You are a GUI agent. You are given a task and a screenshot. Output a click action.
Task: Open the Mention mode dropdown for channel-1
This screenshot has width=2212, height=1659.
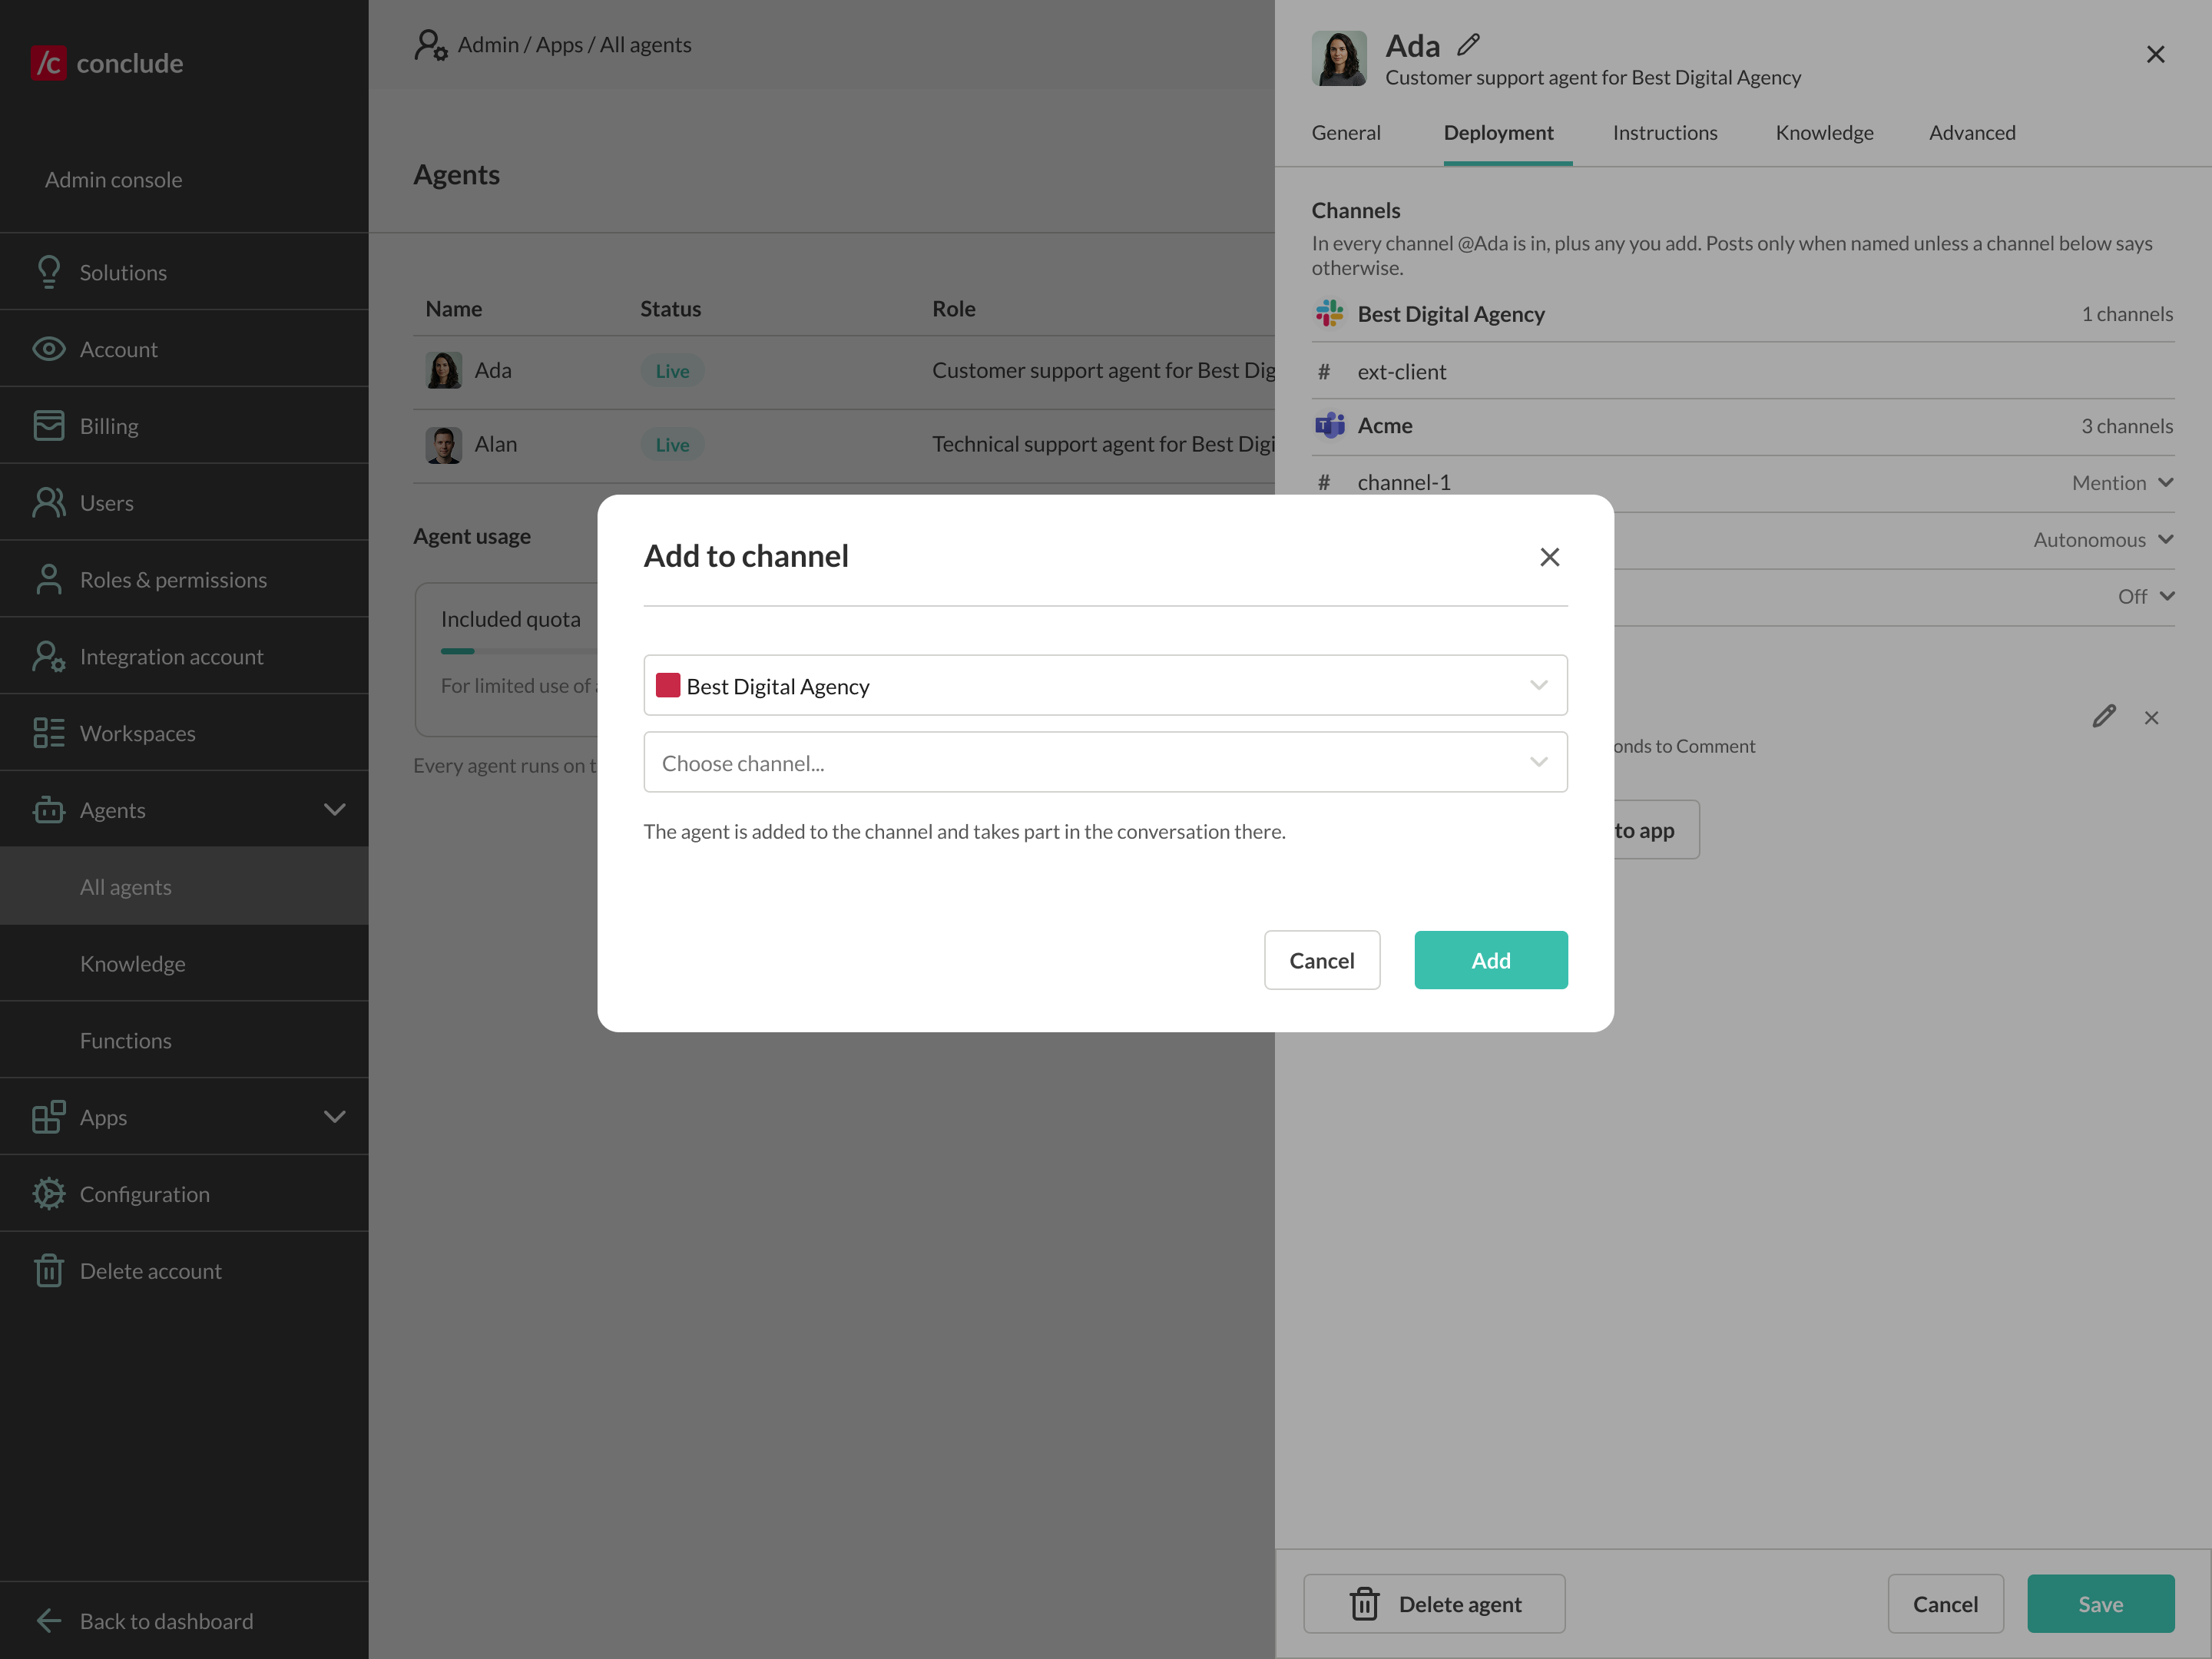(x=2123, y=483)
